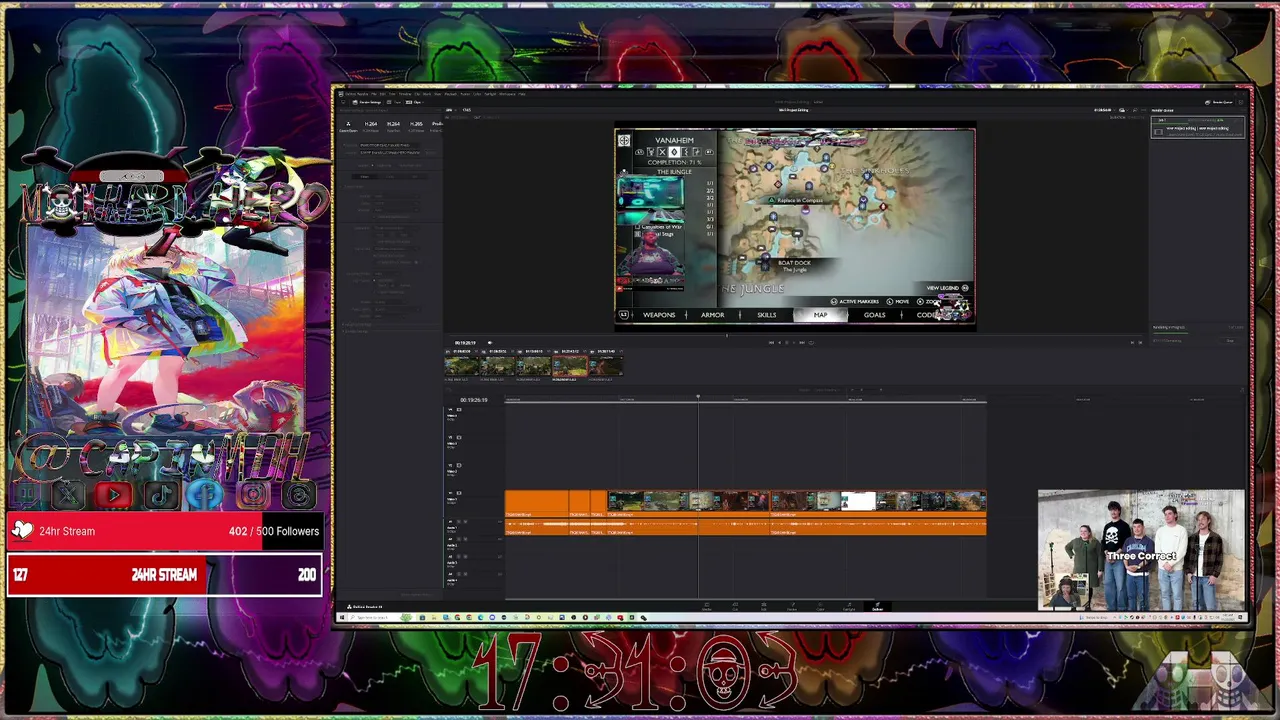This screenshot has width=1280, height=720.
Task: Open the Timeline menu
Action: click(405, 94)
